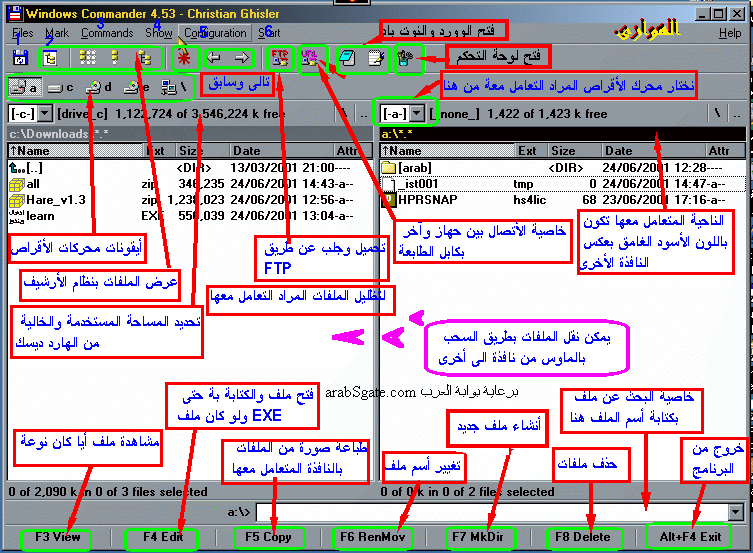The image size is (753, 553).
Task: Click the F5 Copy button
Action: pyautogui.click(x=268, y=537)
